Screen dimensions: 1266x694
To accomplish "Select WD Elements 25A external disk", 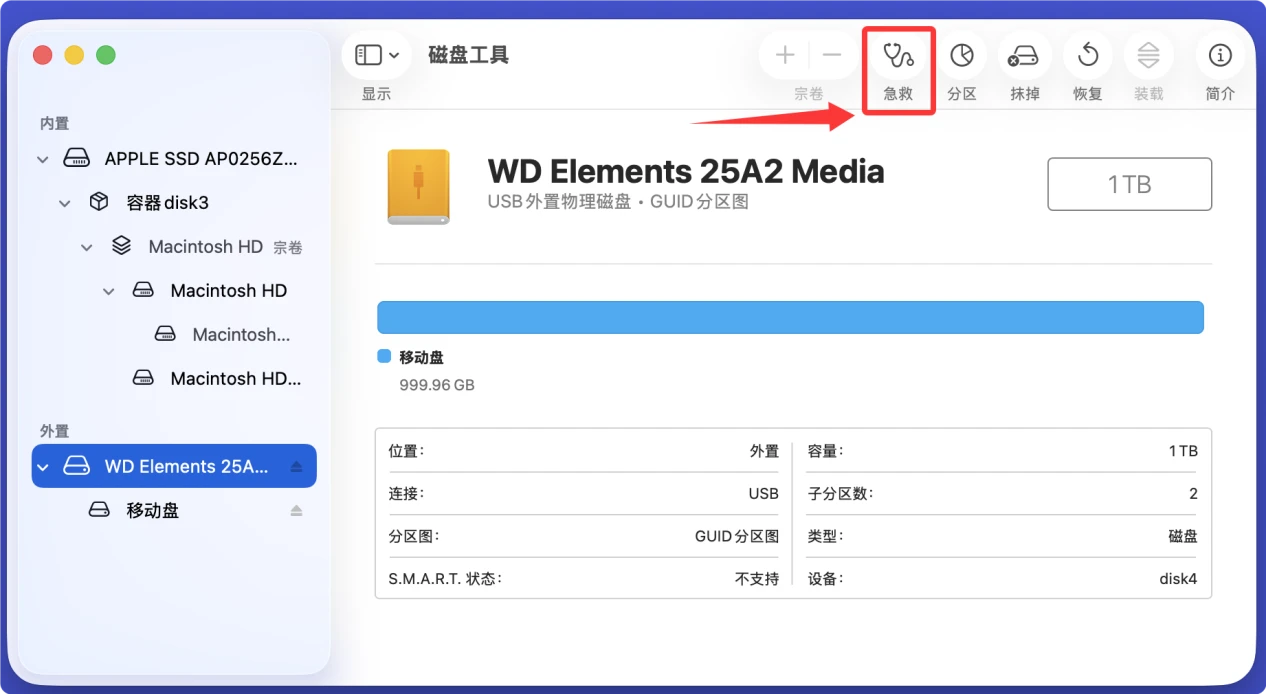I will pyautogui.click(x=174, y=466).
